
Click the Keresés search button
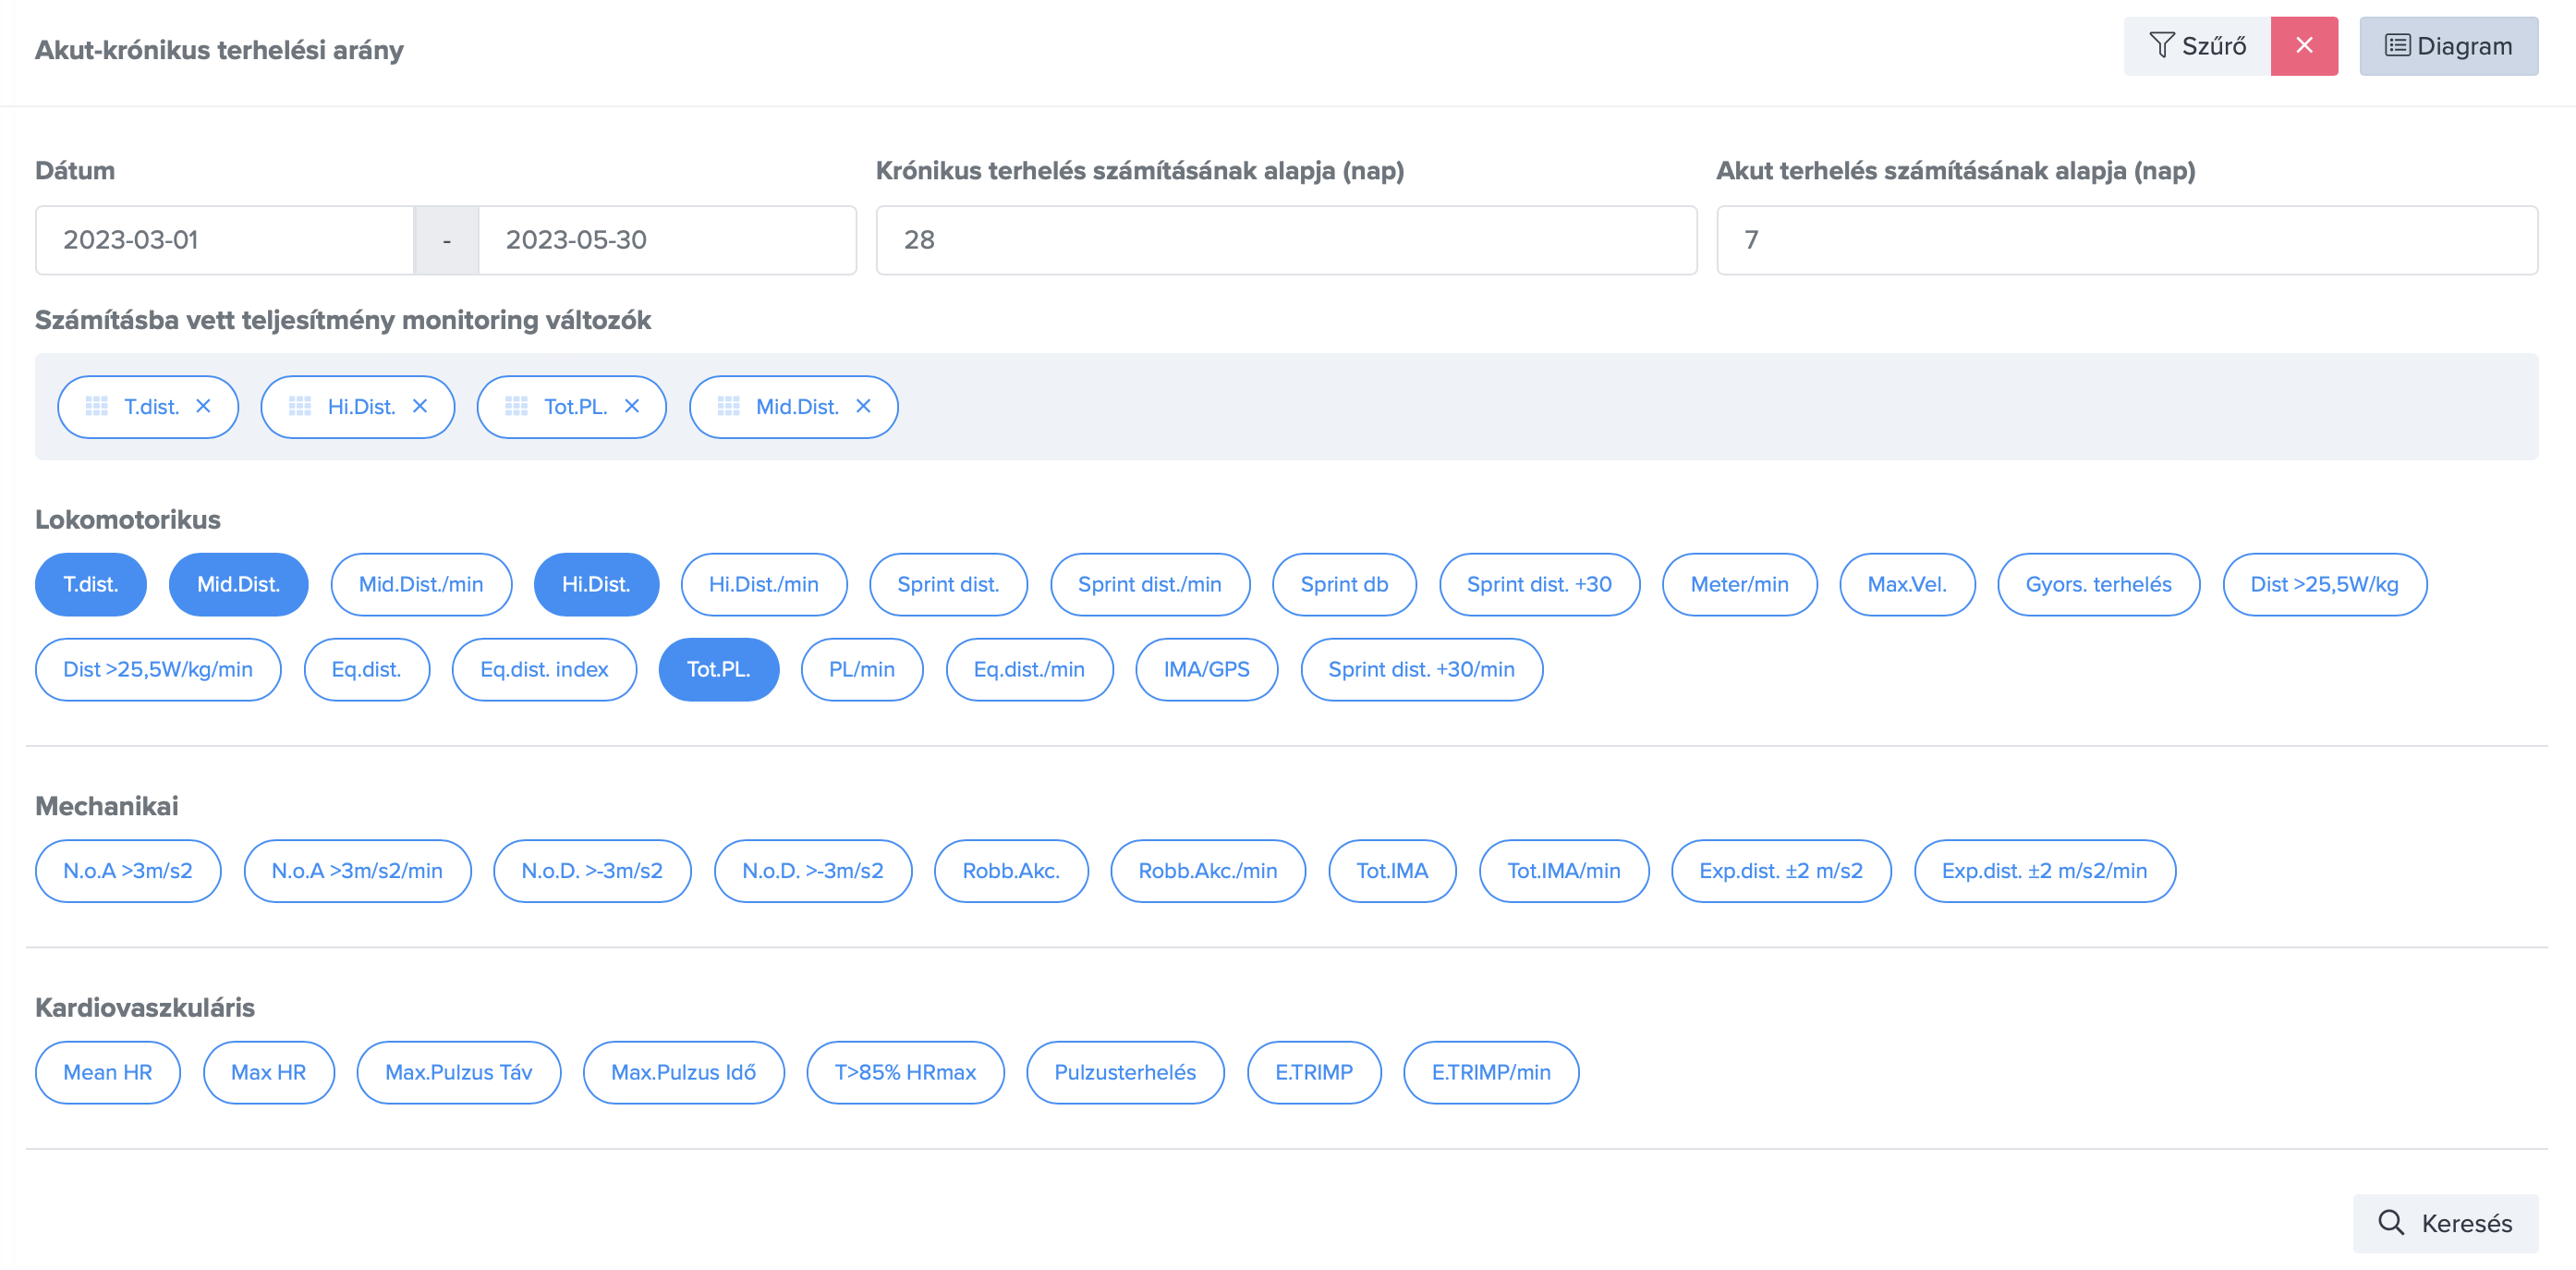(x=2445, y=1223)
